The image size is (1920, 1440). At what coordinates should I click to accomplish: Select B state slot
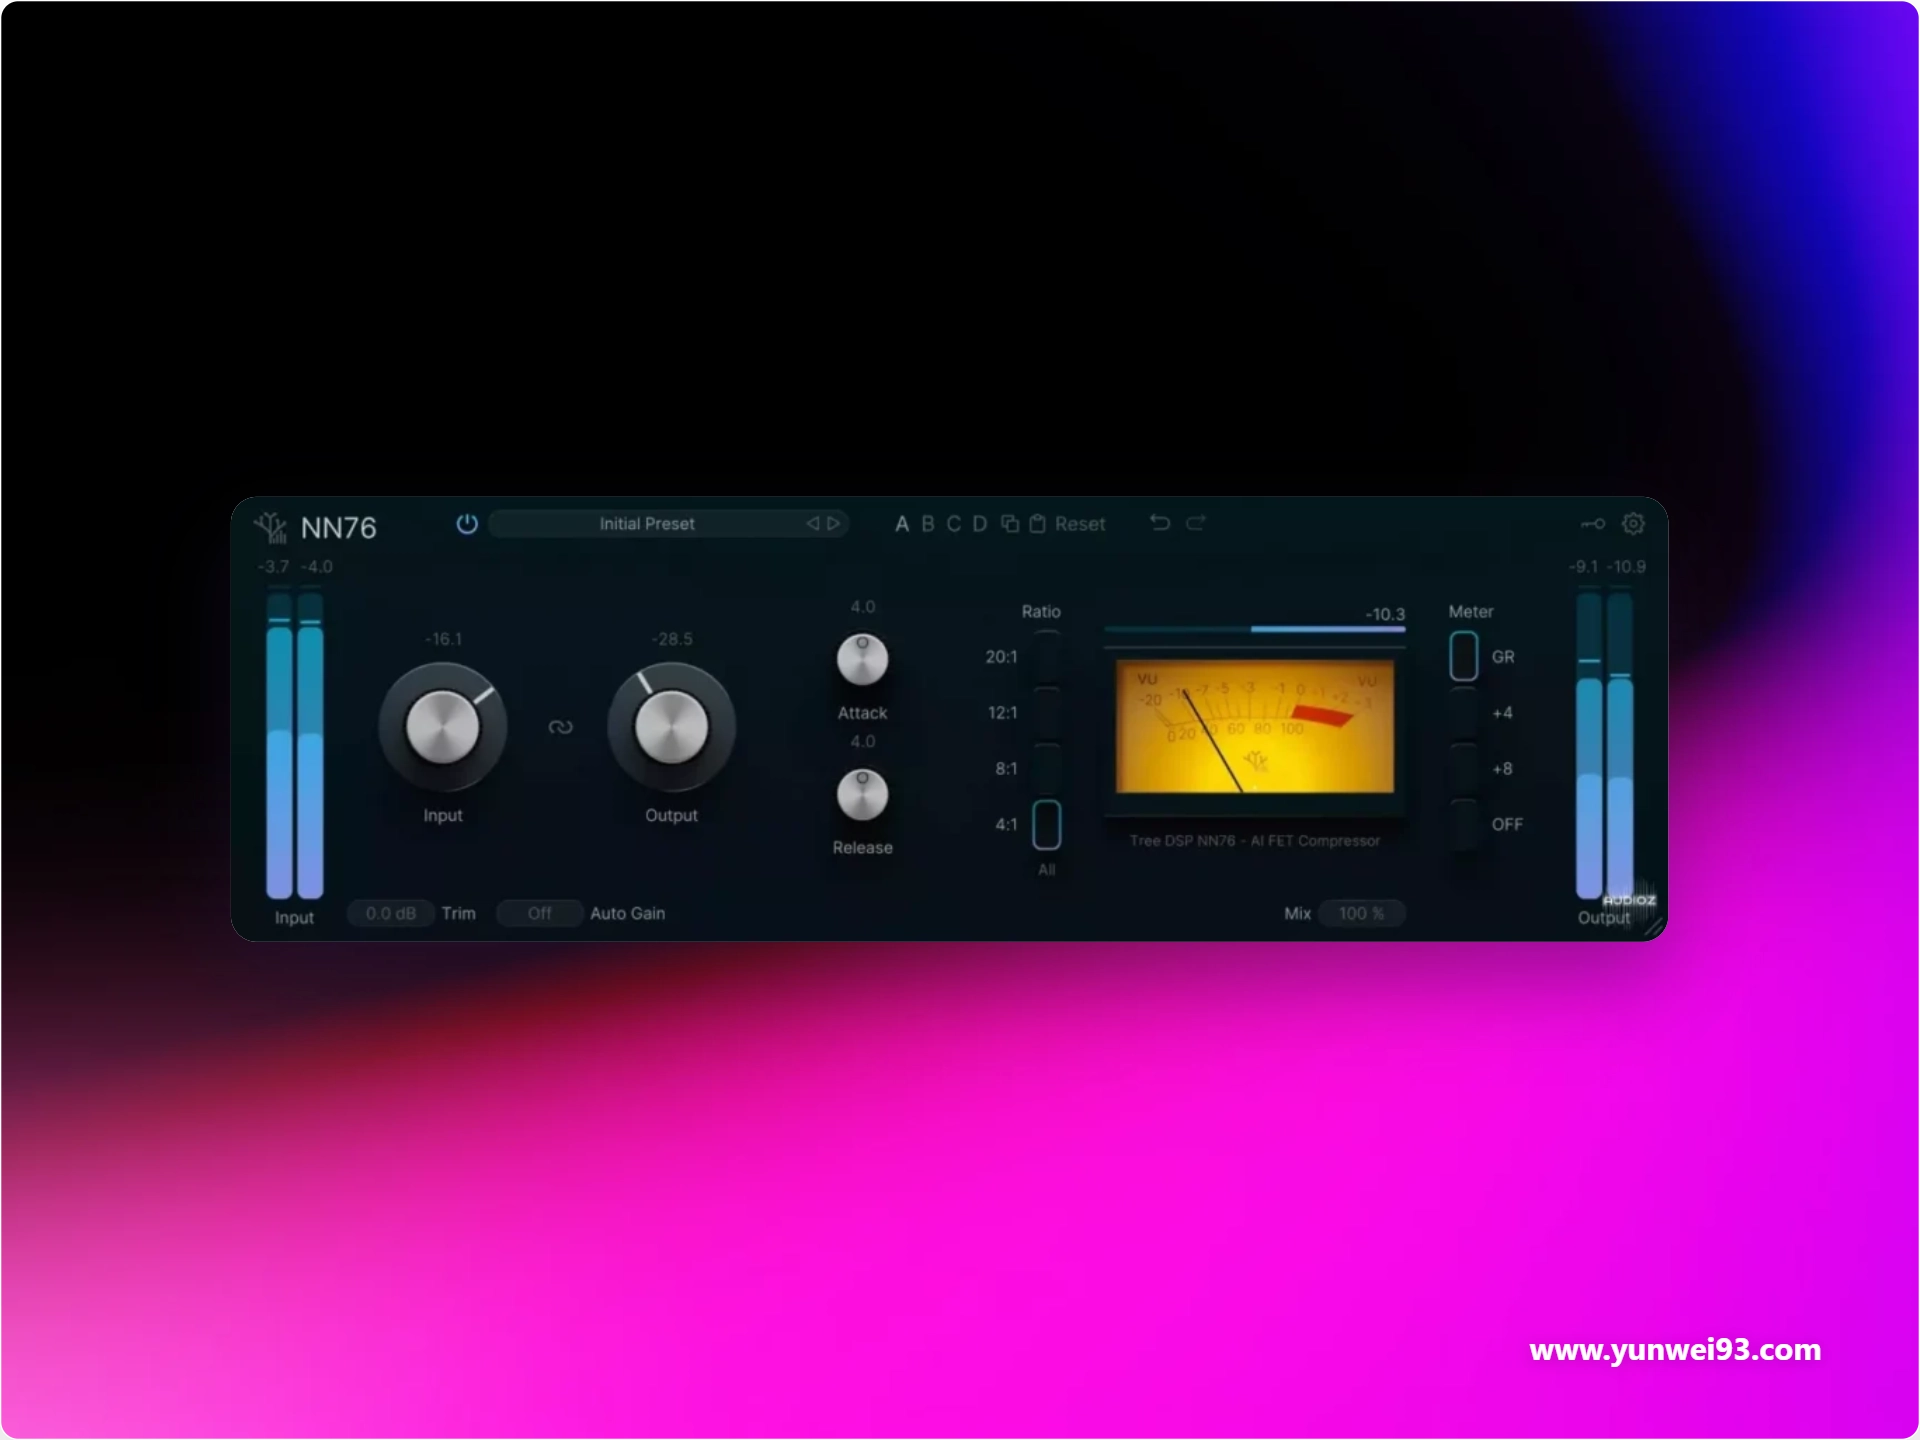928,524
